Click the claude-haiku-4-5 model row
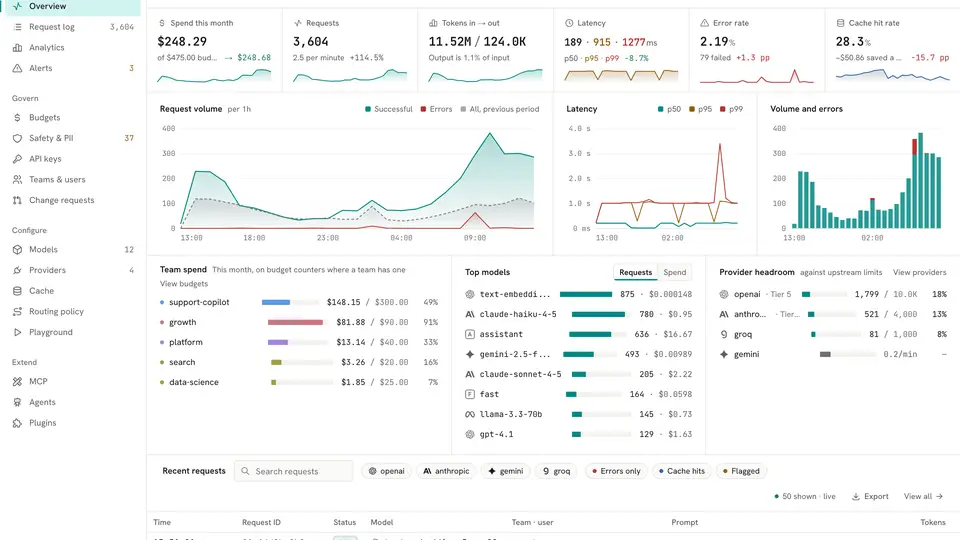 (579, 314)
